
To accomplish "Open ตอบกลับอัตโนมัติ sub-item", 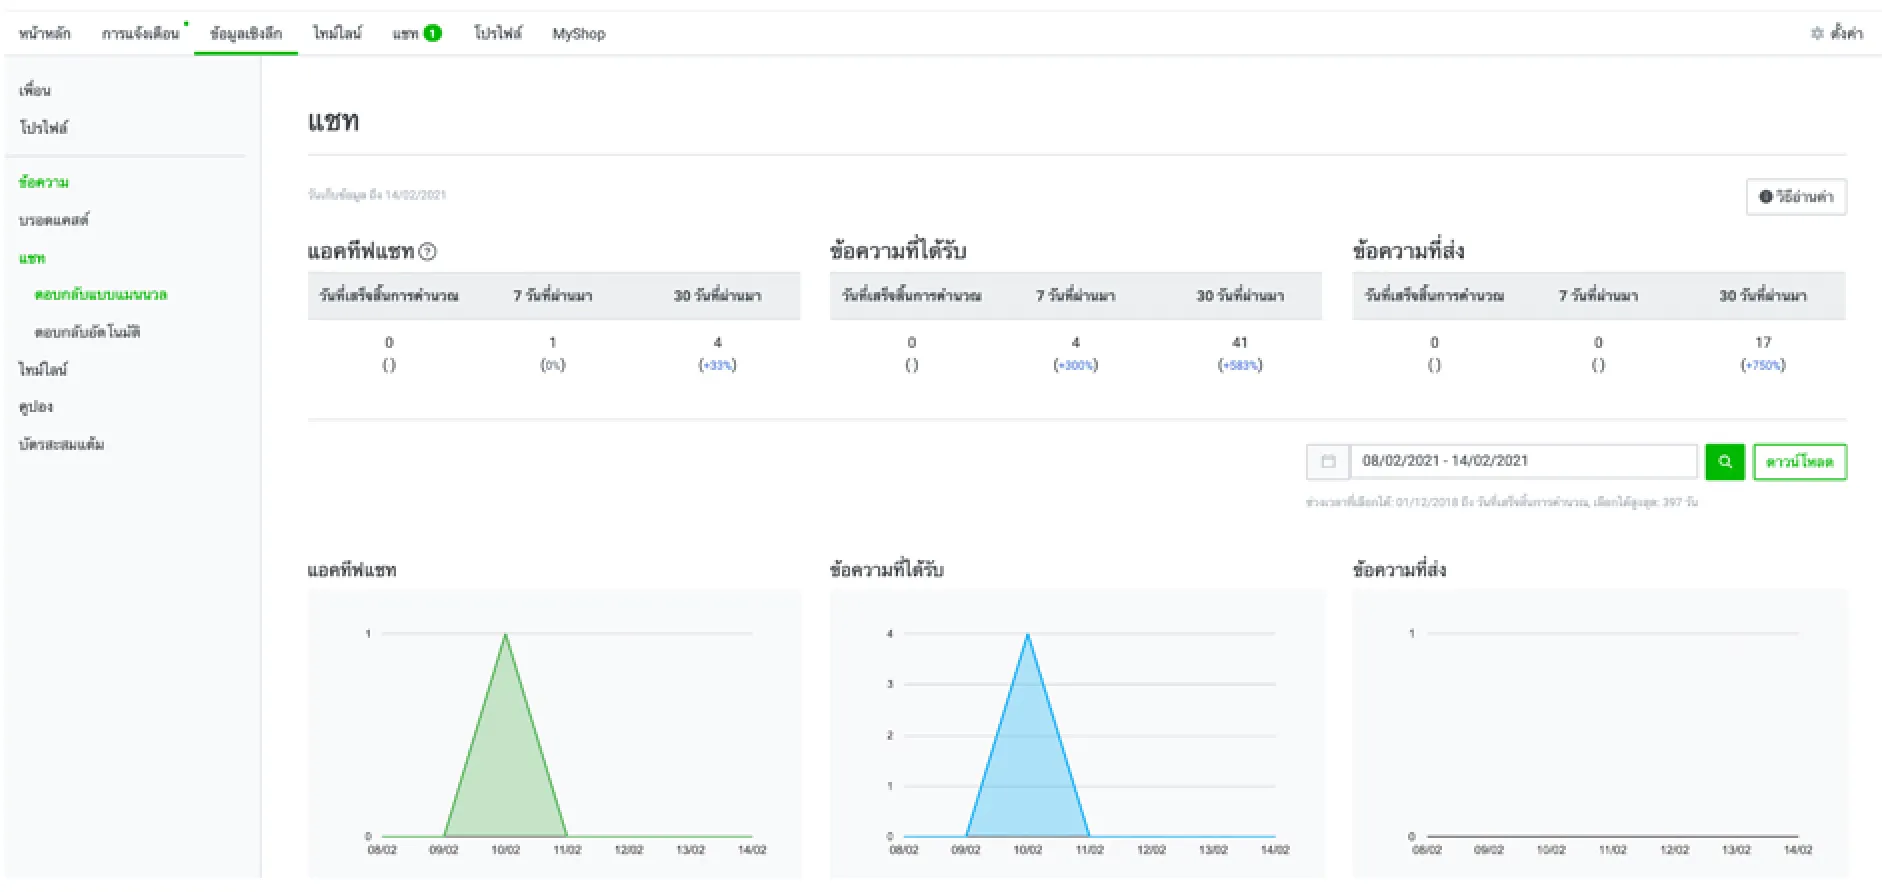I will (x=87, y=332).
